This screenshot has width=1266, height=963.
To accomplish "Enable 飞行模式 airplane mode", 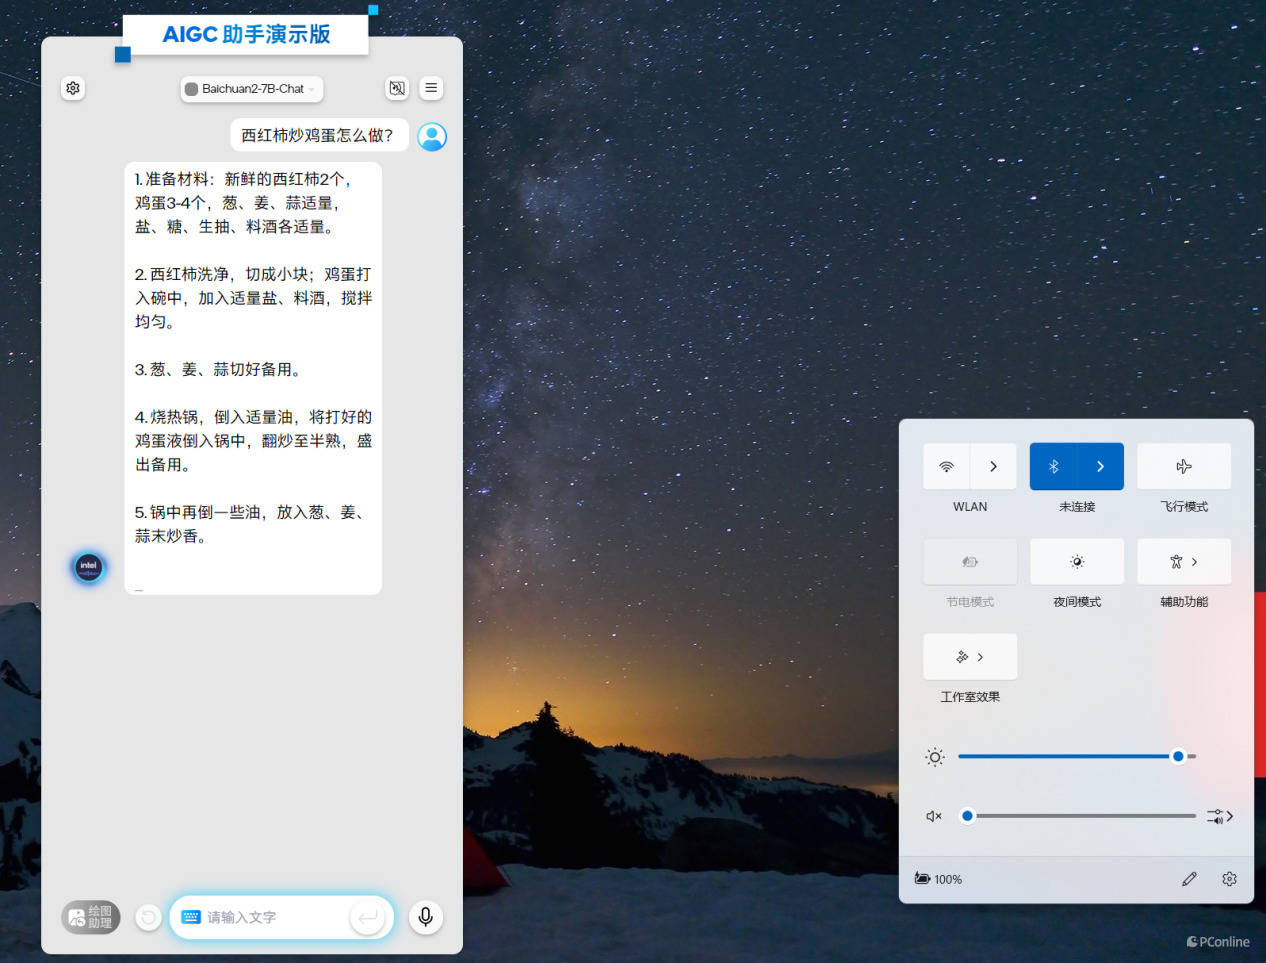I will [x=1184, y=467].
